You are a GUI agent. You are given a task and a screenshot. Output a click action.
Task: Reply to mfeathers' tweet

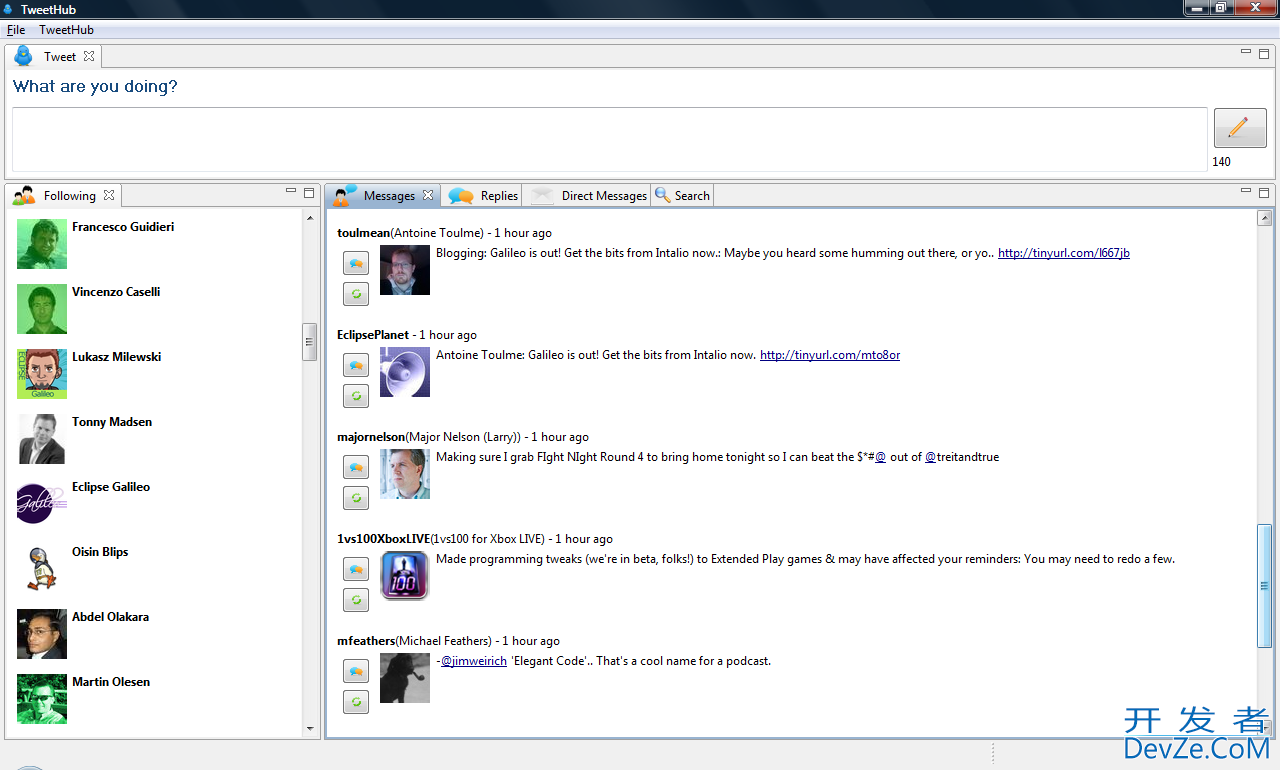[x=356, y=671]
